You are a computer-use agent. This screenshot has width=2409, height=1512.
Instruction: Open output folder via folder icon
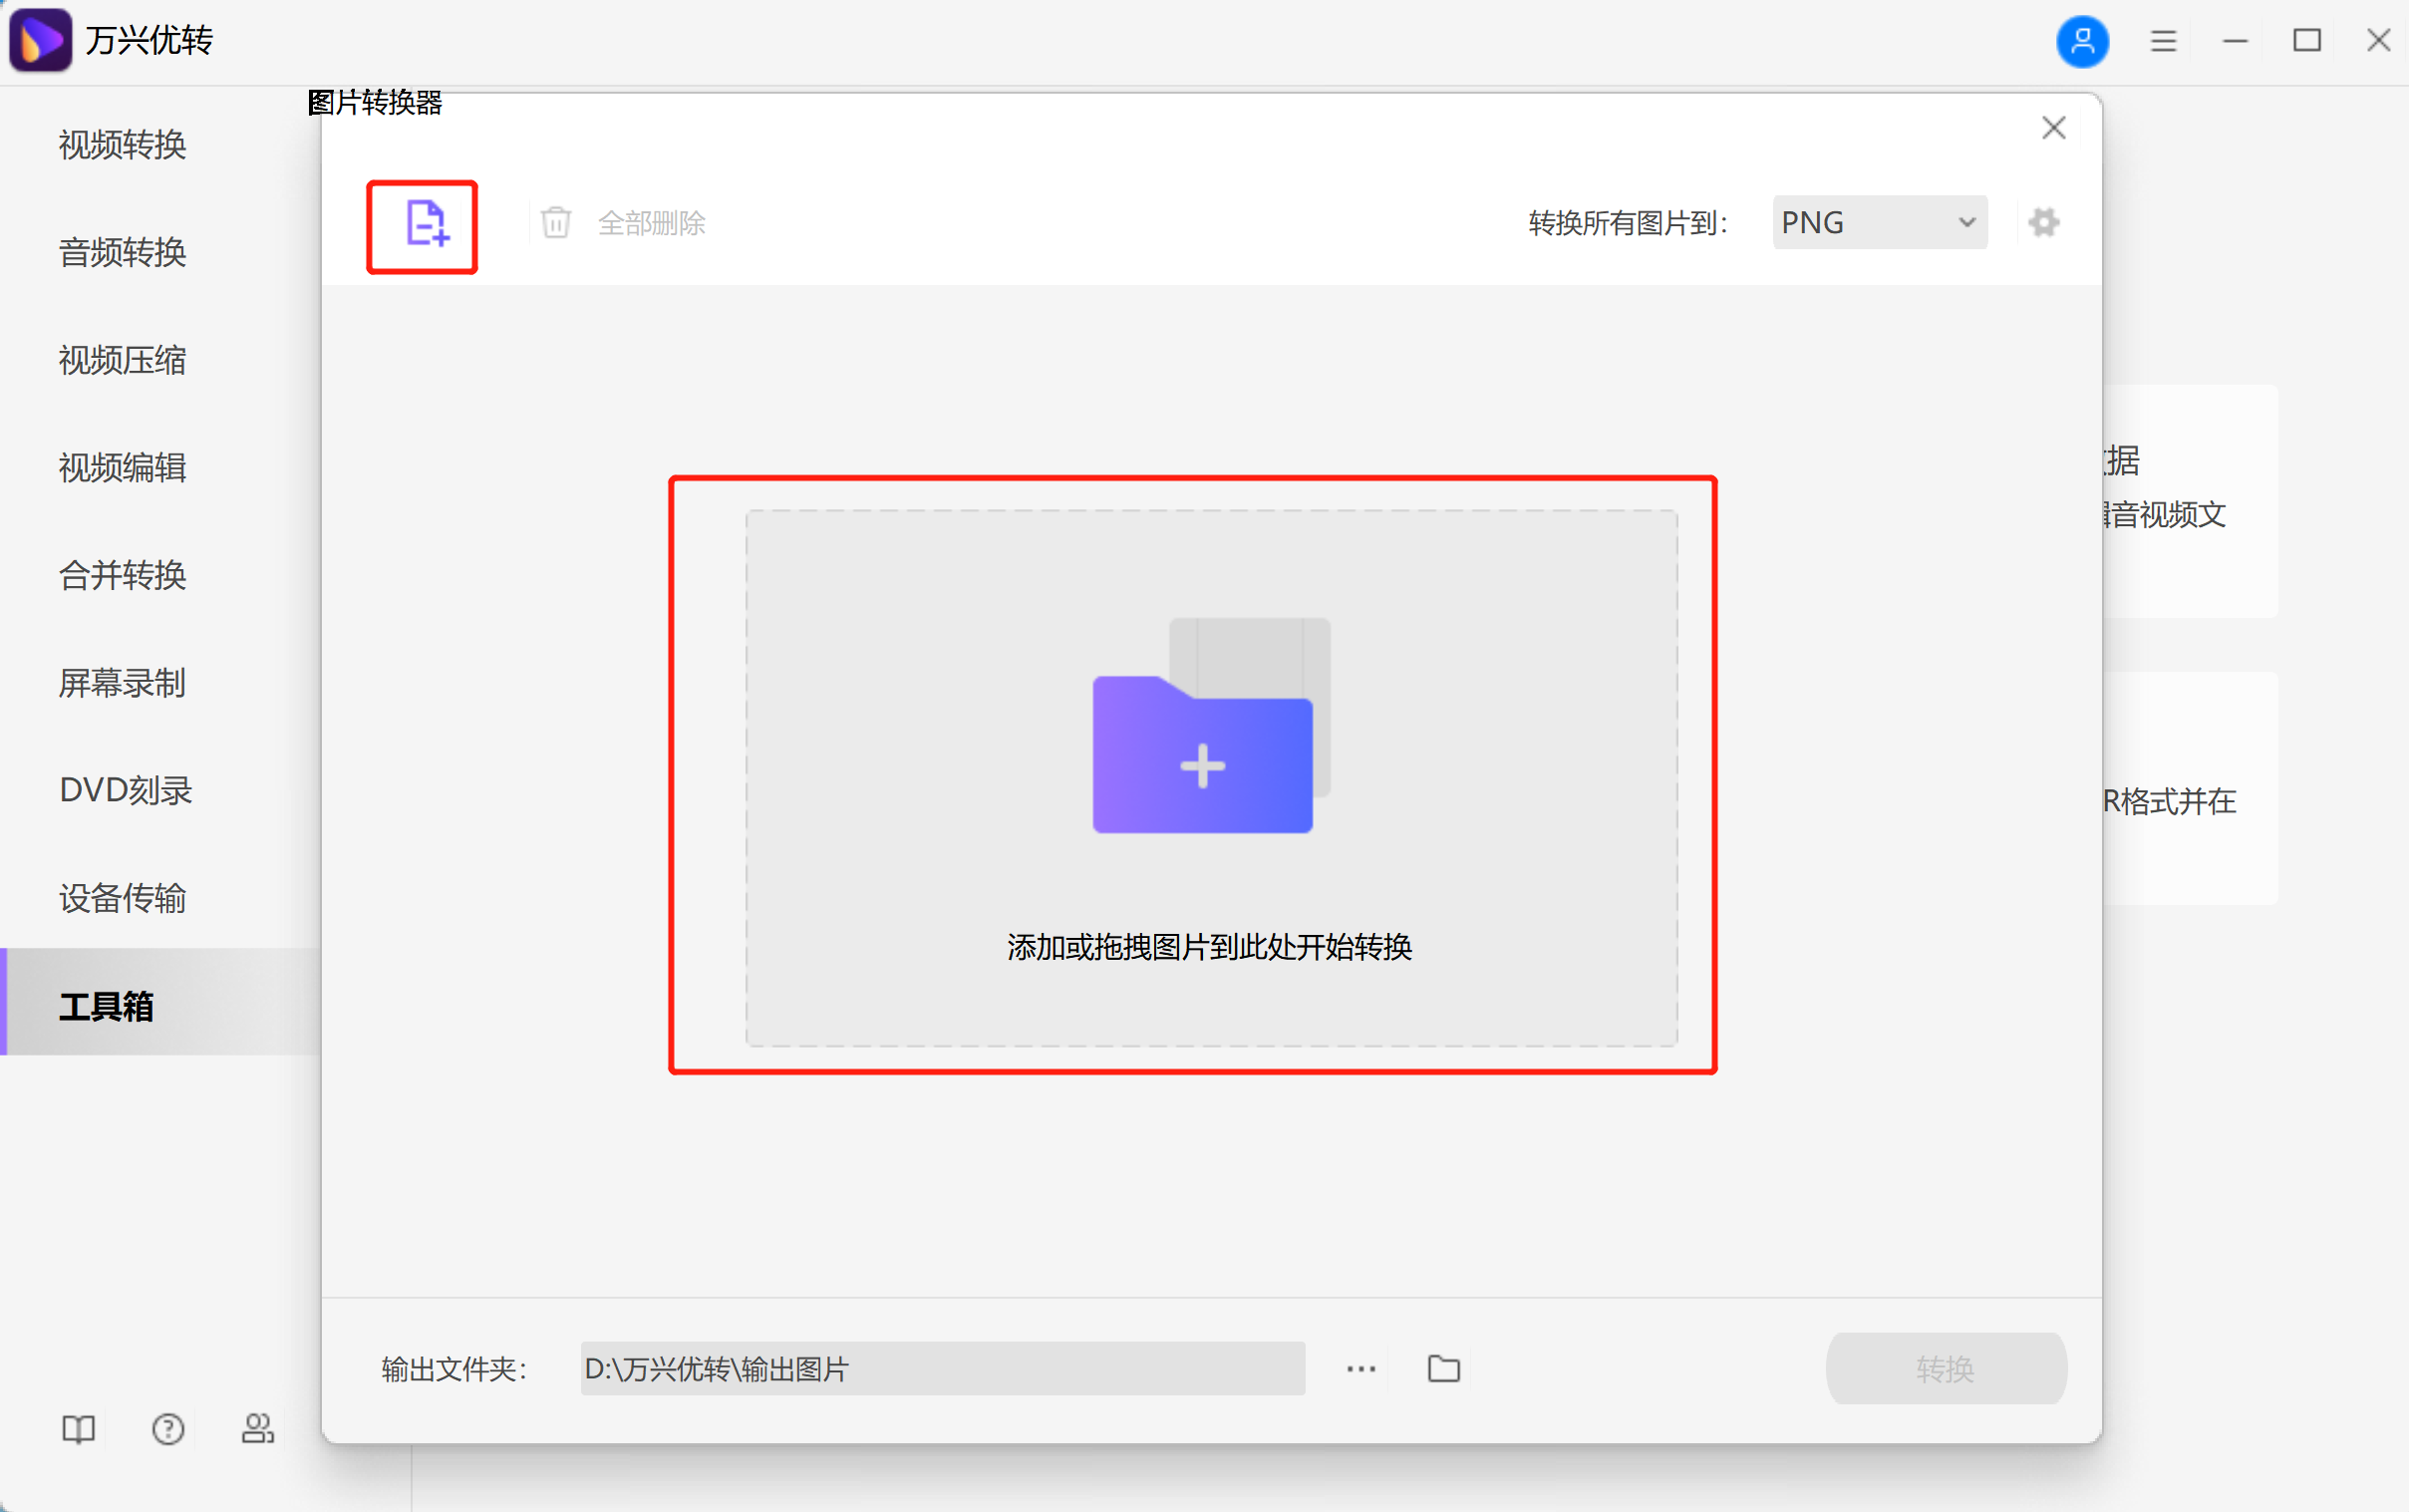(1443, 1368)
